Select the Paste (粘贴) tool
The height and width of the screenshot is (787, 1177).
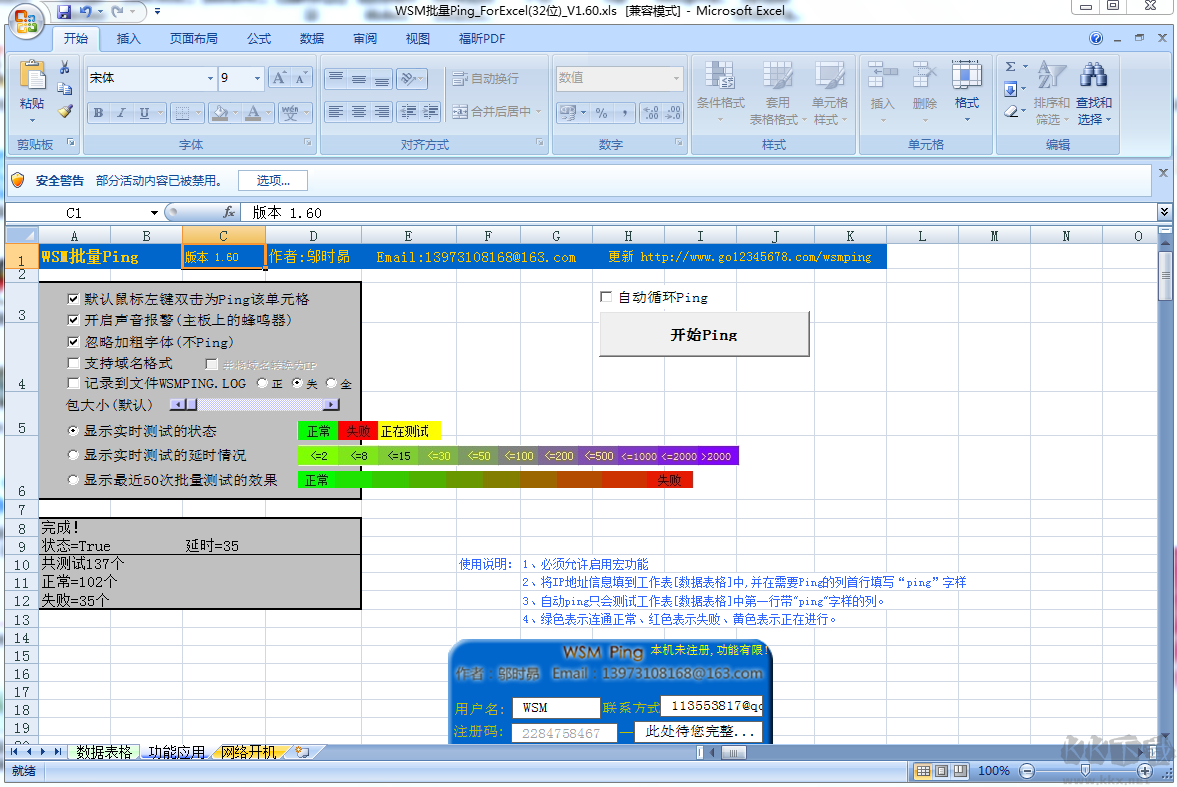coord(33,85)
